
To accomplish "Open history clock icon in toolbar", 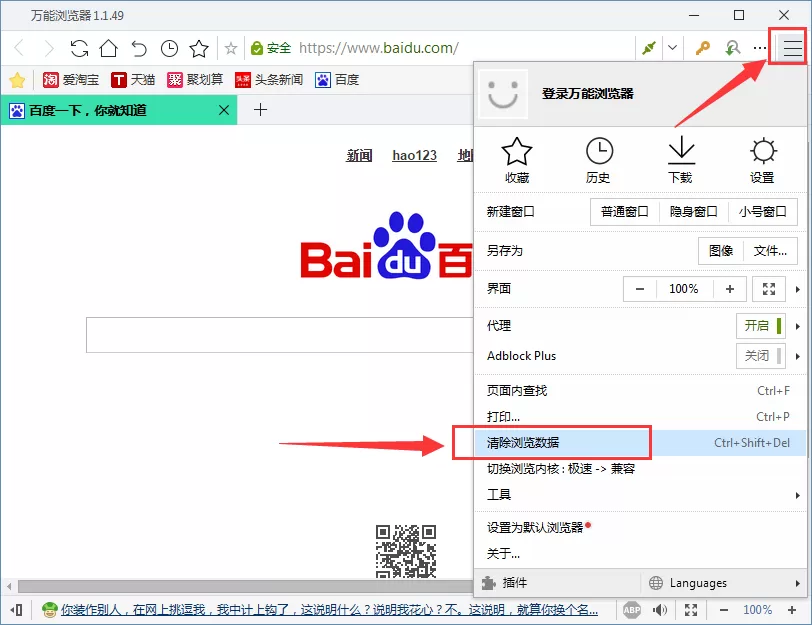I will coord(169,49).
